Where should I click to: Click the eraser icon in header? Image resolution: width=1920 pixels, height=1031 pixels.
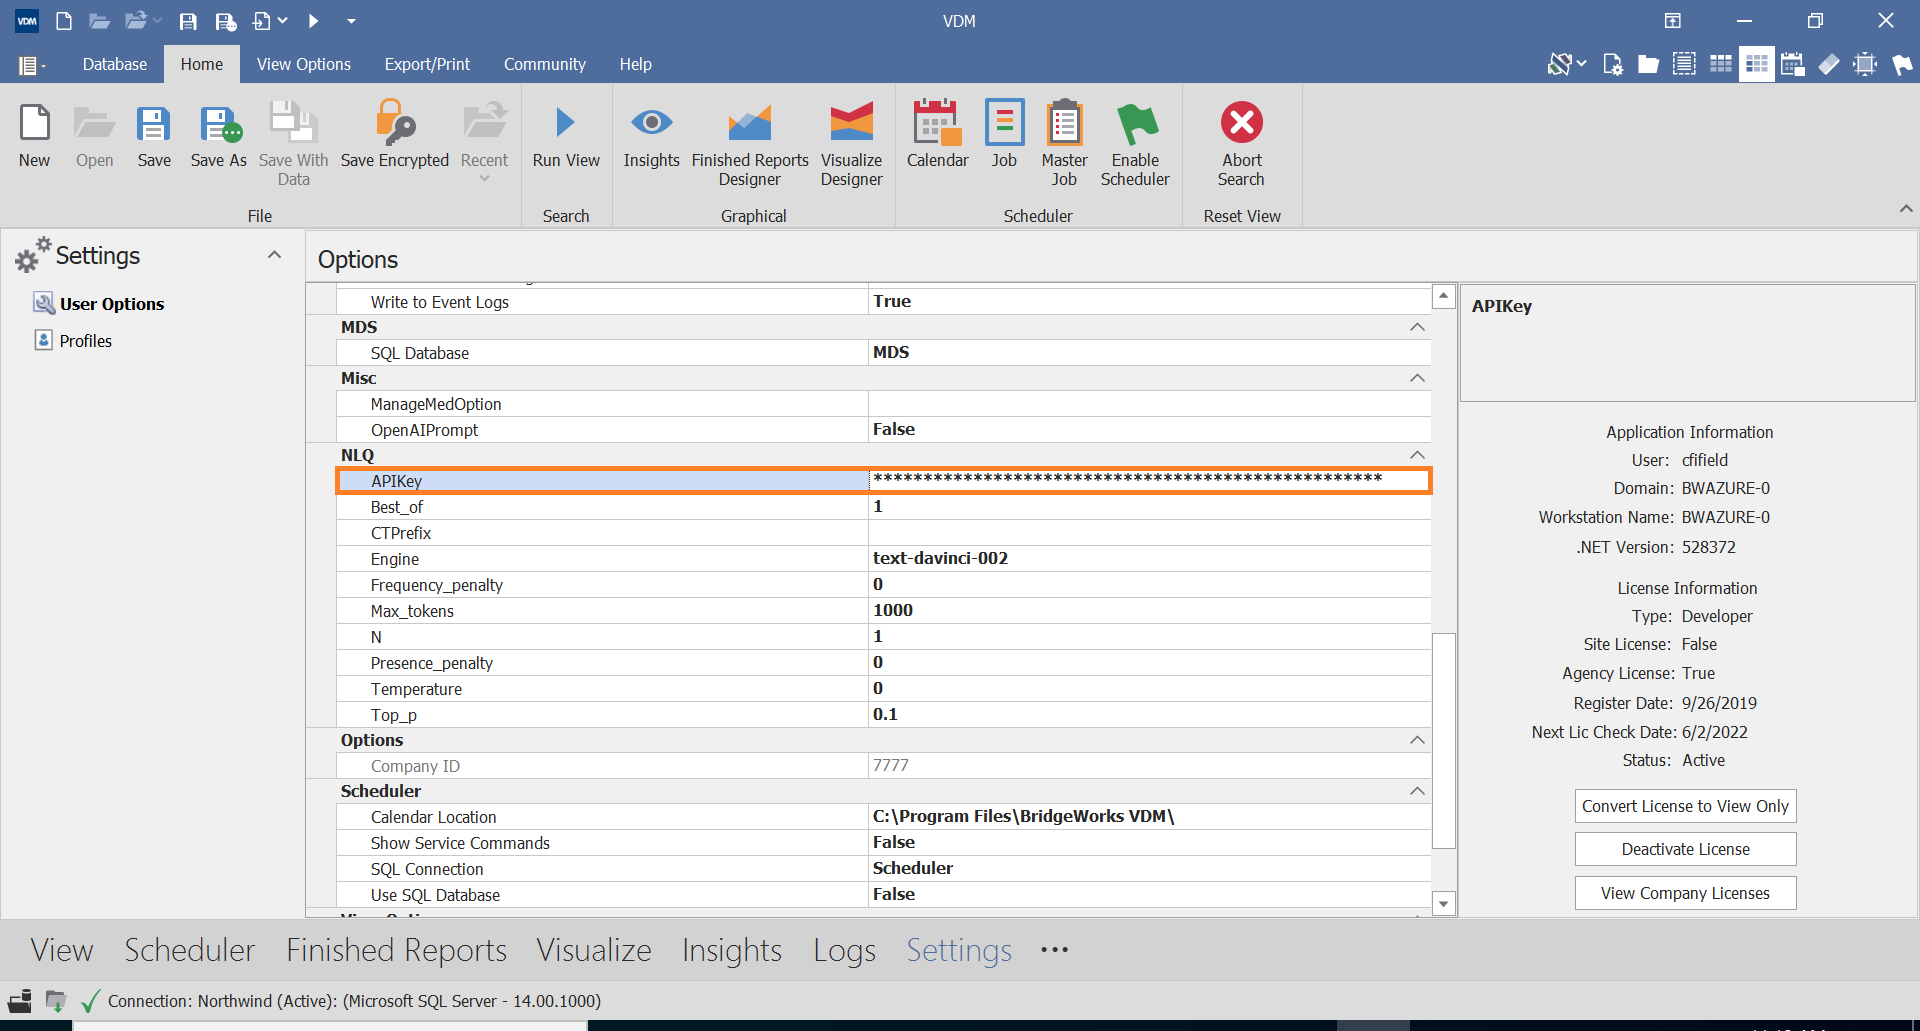coord(1828,64)
